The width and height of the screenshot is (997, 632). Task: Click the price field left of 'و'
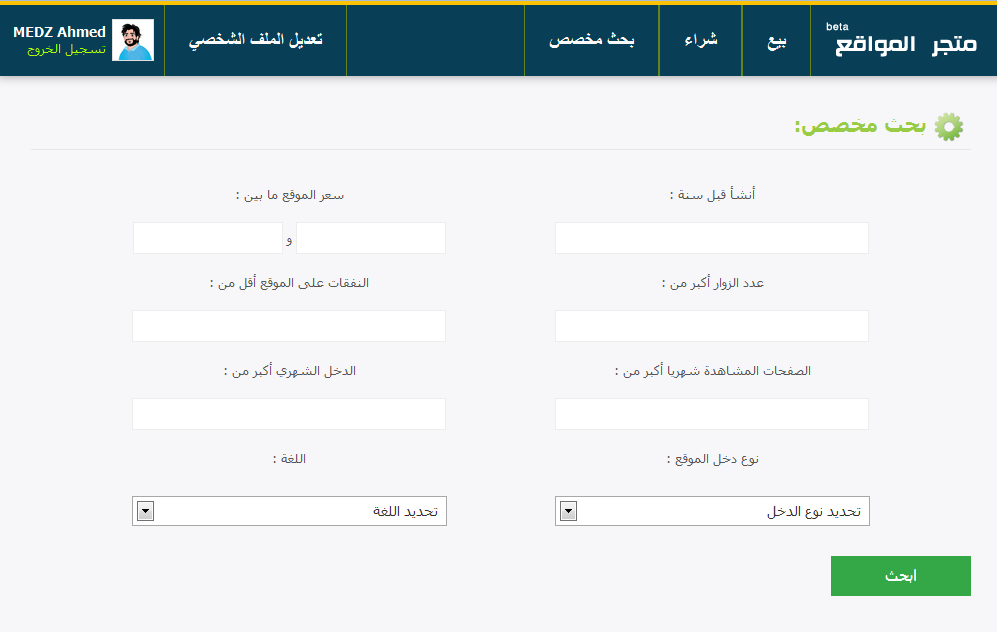pos(208,238)
